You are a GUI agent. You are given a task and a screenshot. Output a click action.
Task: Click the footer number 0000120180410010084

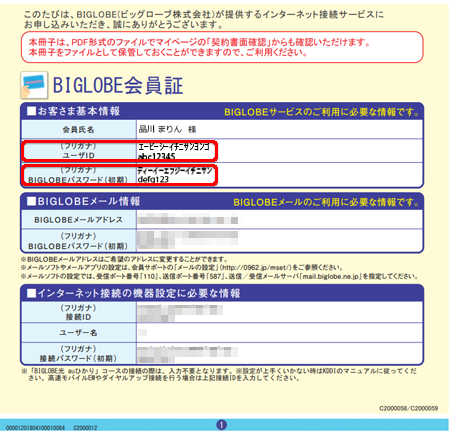(35, 428)
